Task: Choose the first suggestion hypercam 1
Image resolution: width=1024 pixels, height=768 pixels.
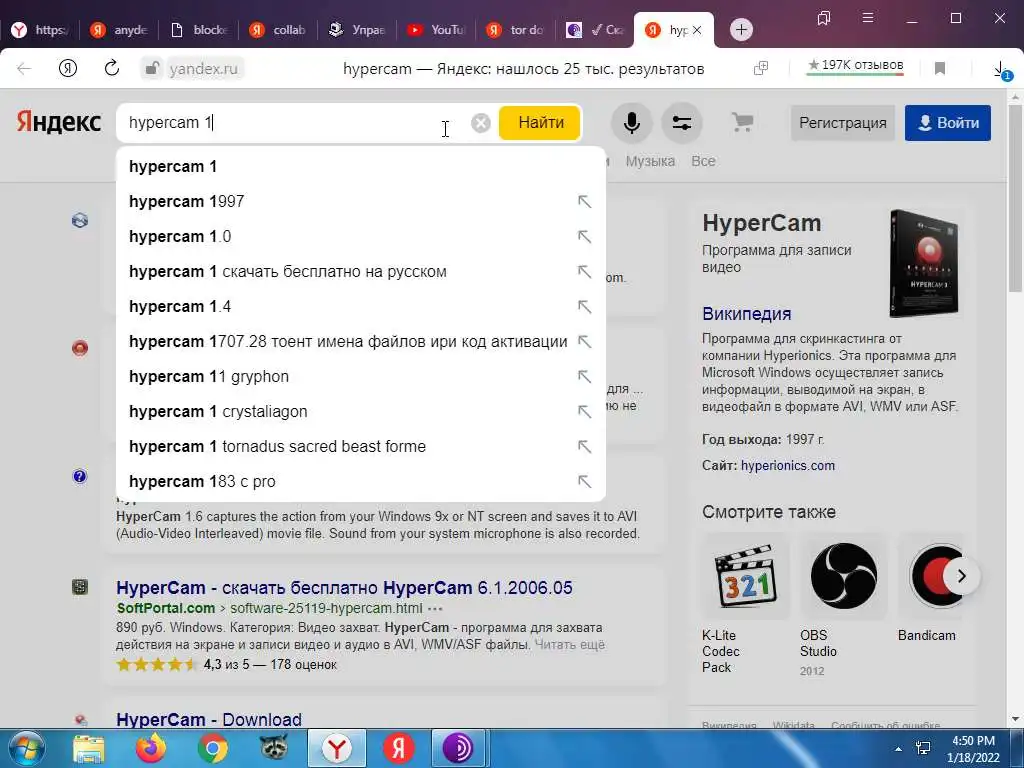Action: tap(360, 167)
